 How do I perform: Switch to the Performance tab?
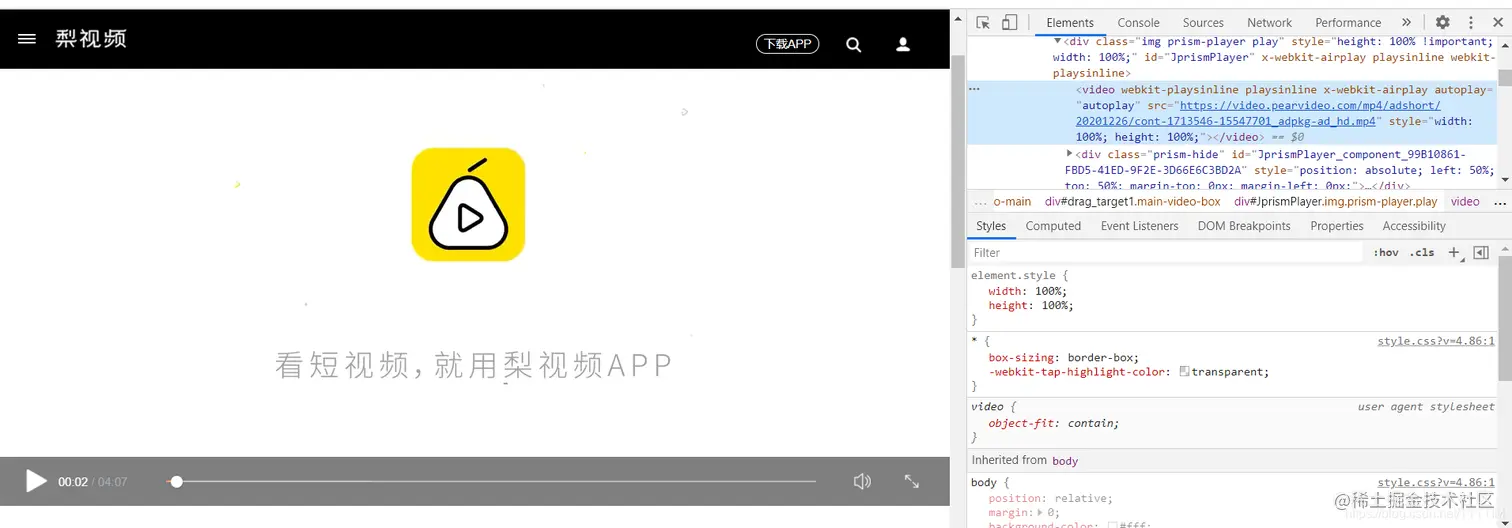(x=1348, y=22)
